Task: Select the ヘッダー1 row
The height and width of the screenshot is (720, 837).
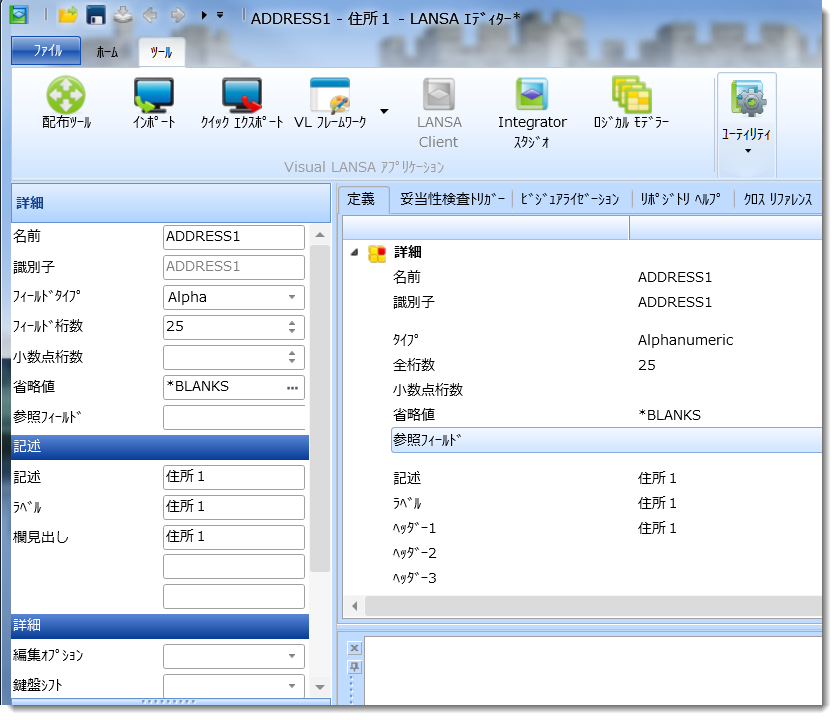Action: tap(607, 528)
